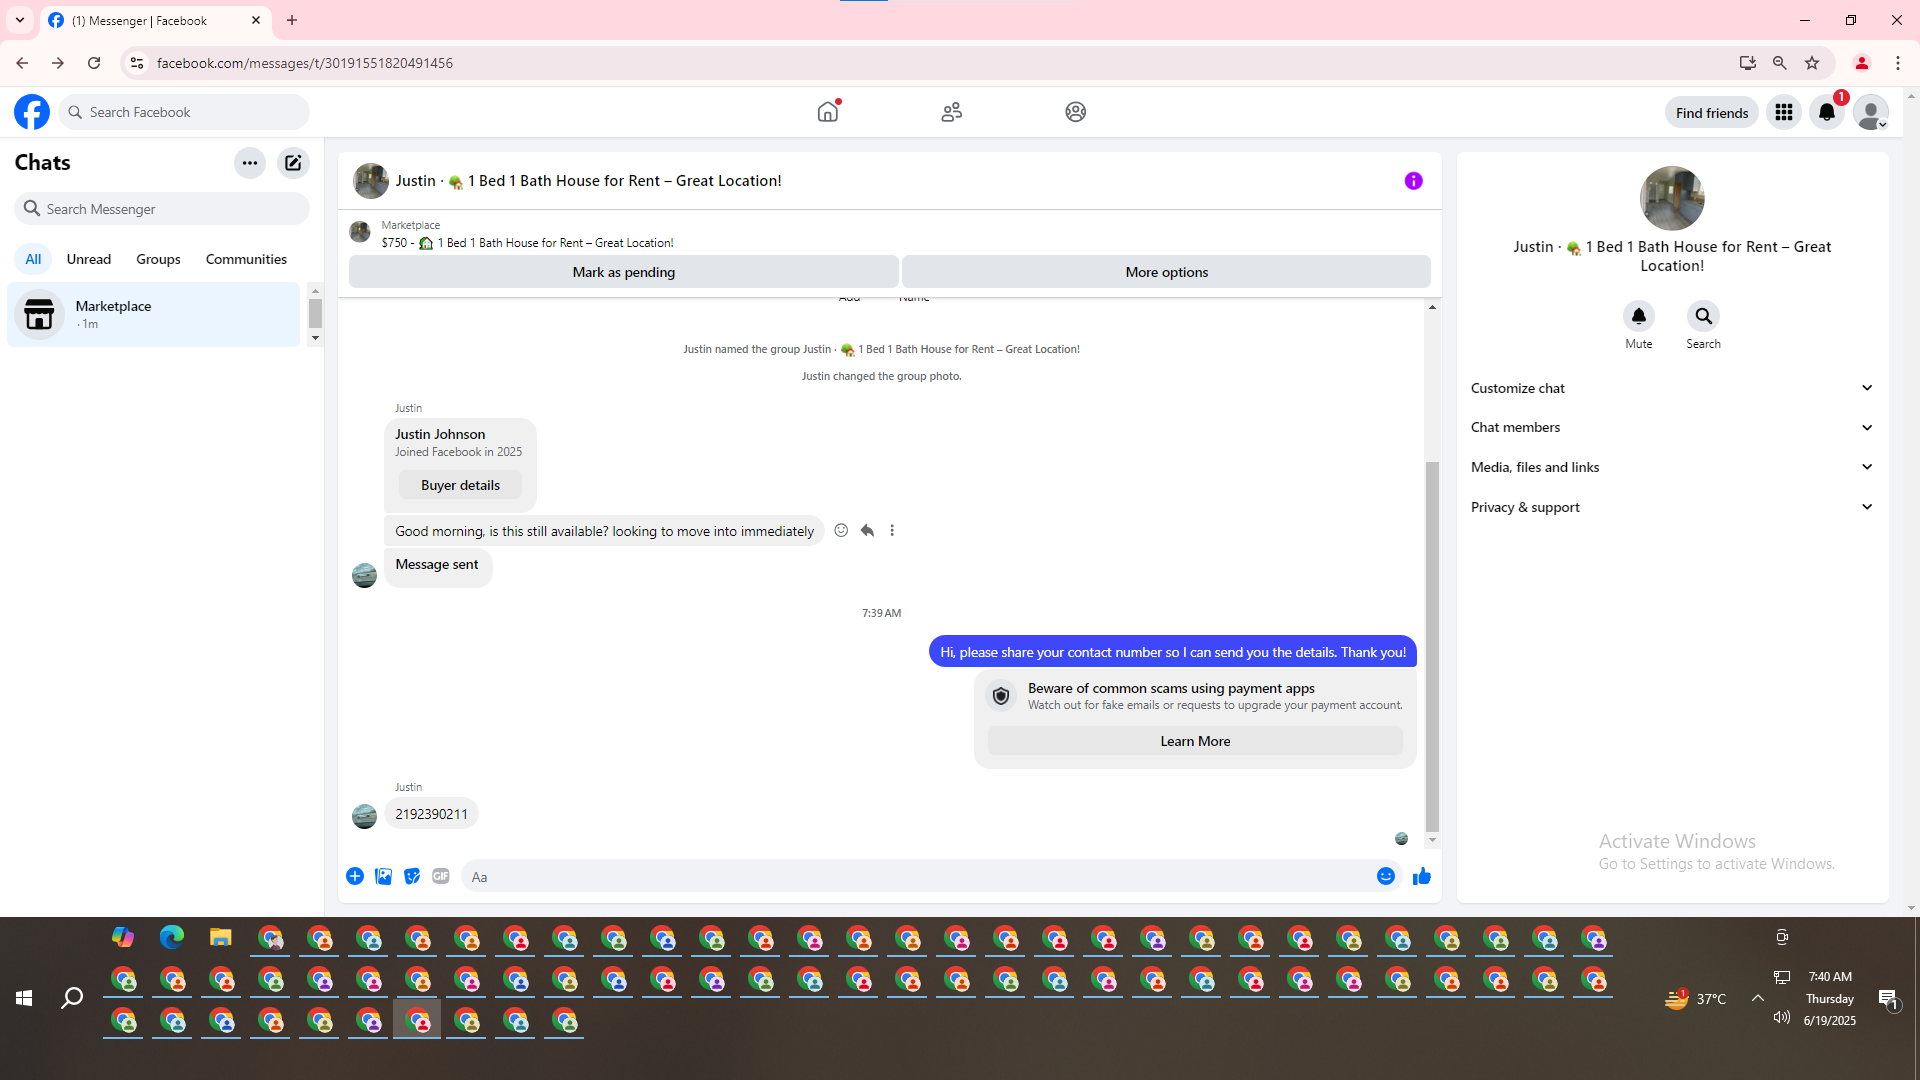This screenshot has width=1920, height=1080.
Task: Open the $750 Marketplace listing link
Action: (x=527, y=243)
